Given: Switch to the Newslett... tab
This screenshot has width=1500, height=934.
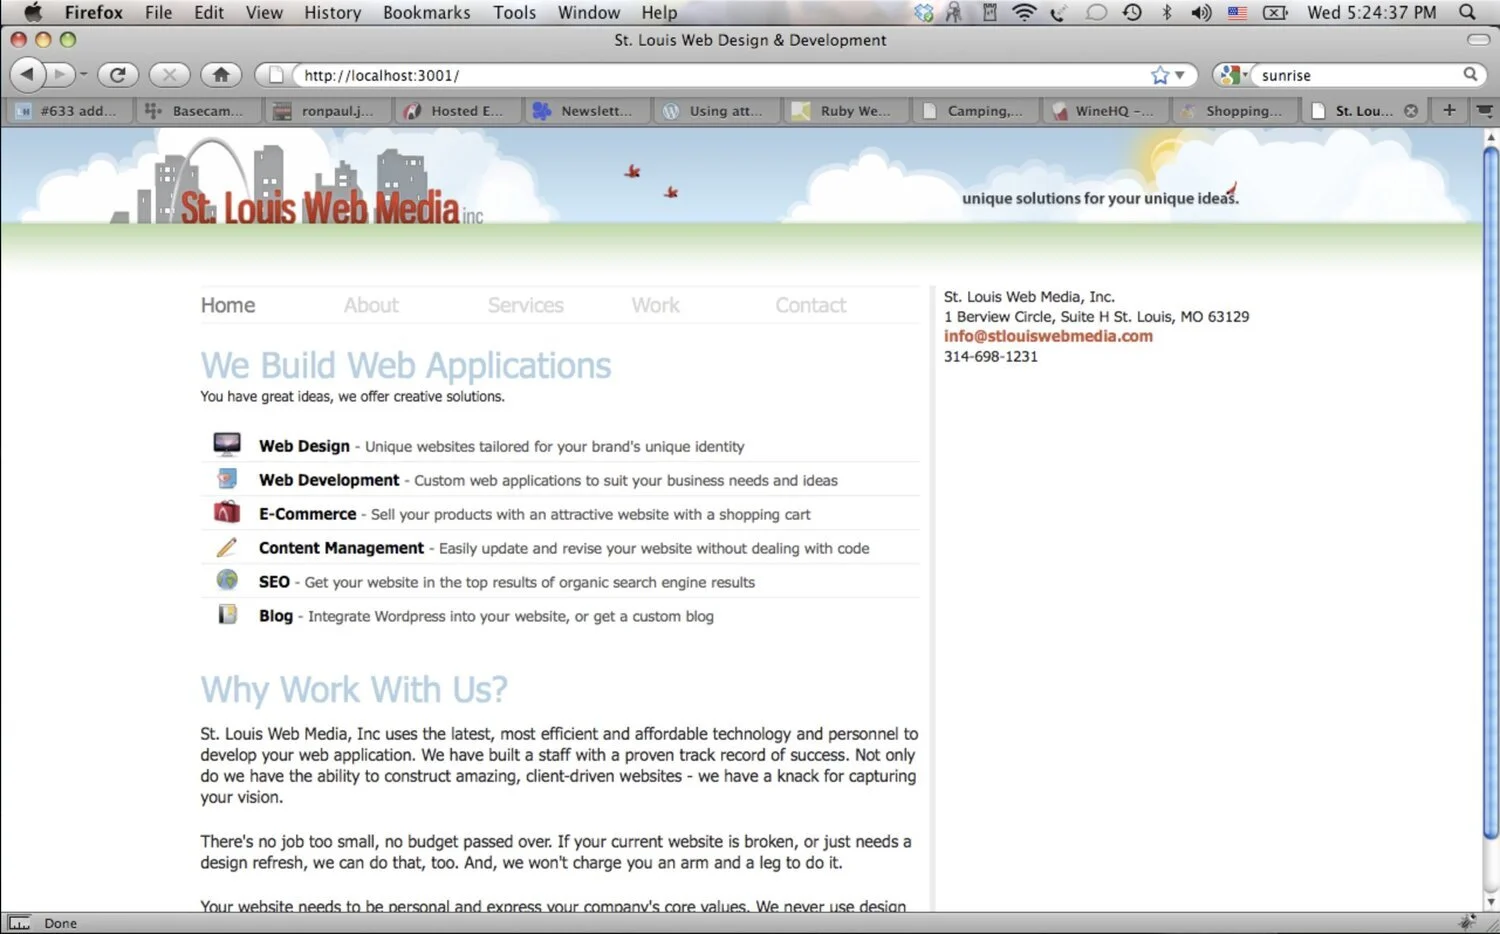Looking at the screenshot, I should (587, 111).
